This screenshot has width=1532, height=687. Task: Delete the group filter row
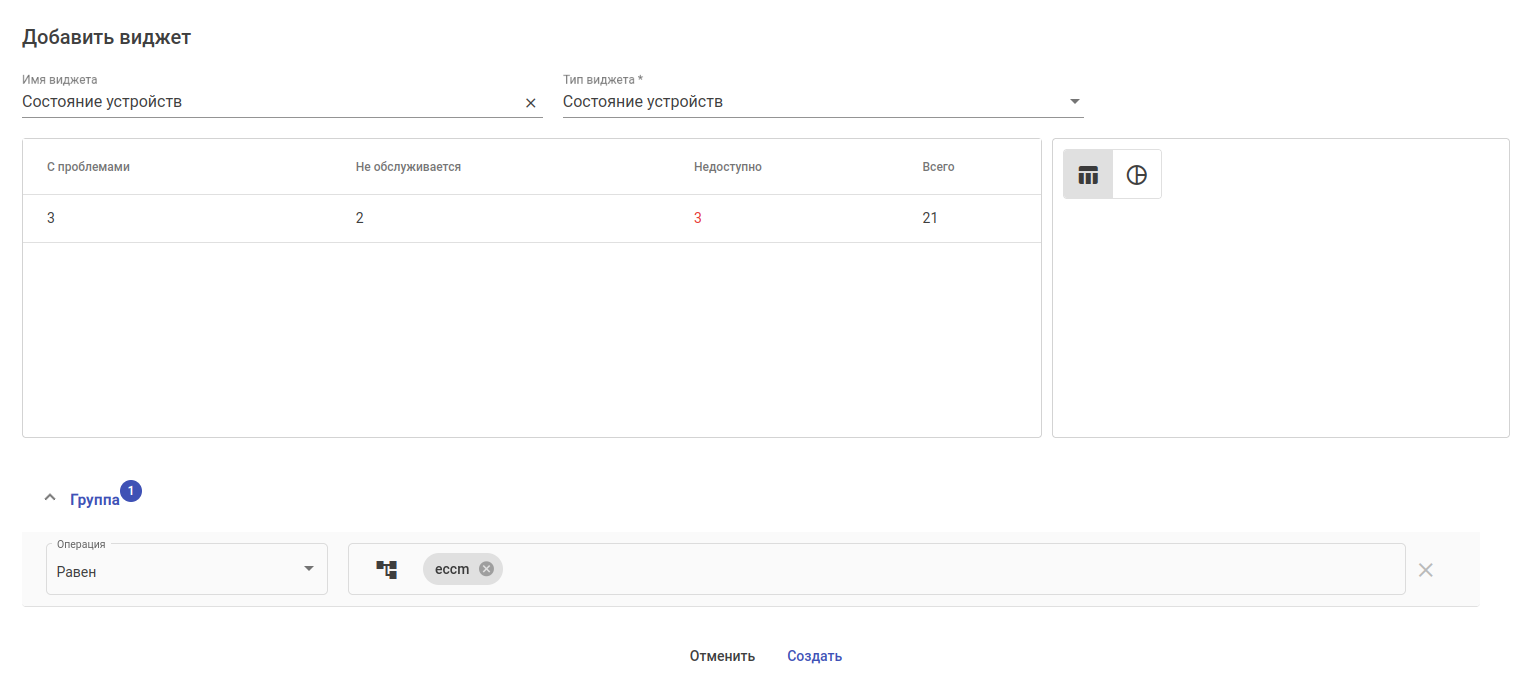[x=1426, y=570]
